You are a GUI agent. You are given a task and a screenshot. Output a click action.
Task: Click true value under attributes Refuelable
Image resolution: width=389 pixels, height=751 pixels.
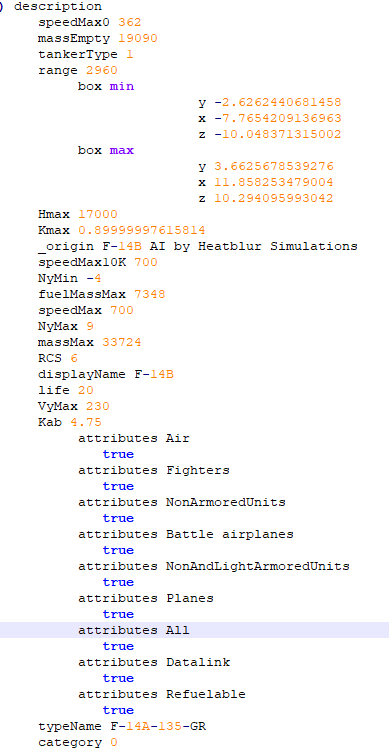pyautogui.click(x=118, y=710)
